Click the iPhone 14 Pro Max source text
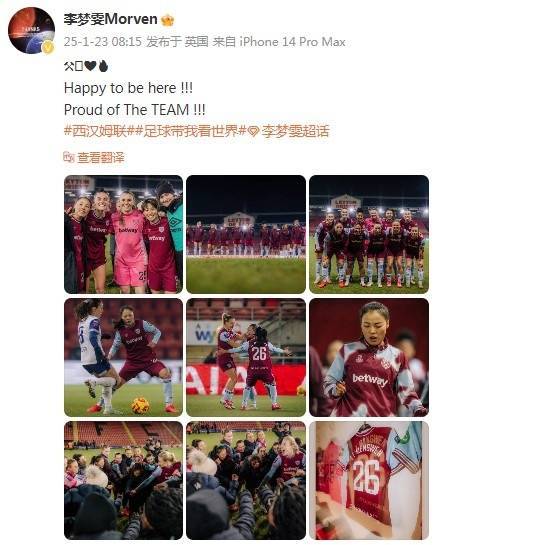Image resolution: width=535 pixels, height=545 pixels. [x=292, y=42]
